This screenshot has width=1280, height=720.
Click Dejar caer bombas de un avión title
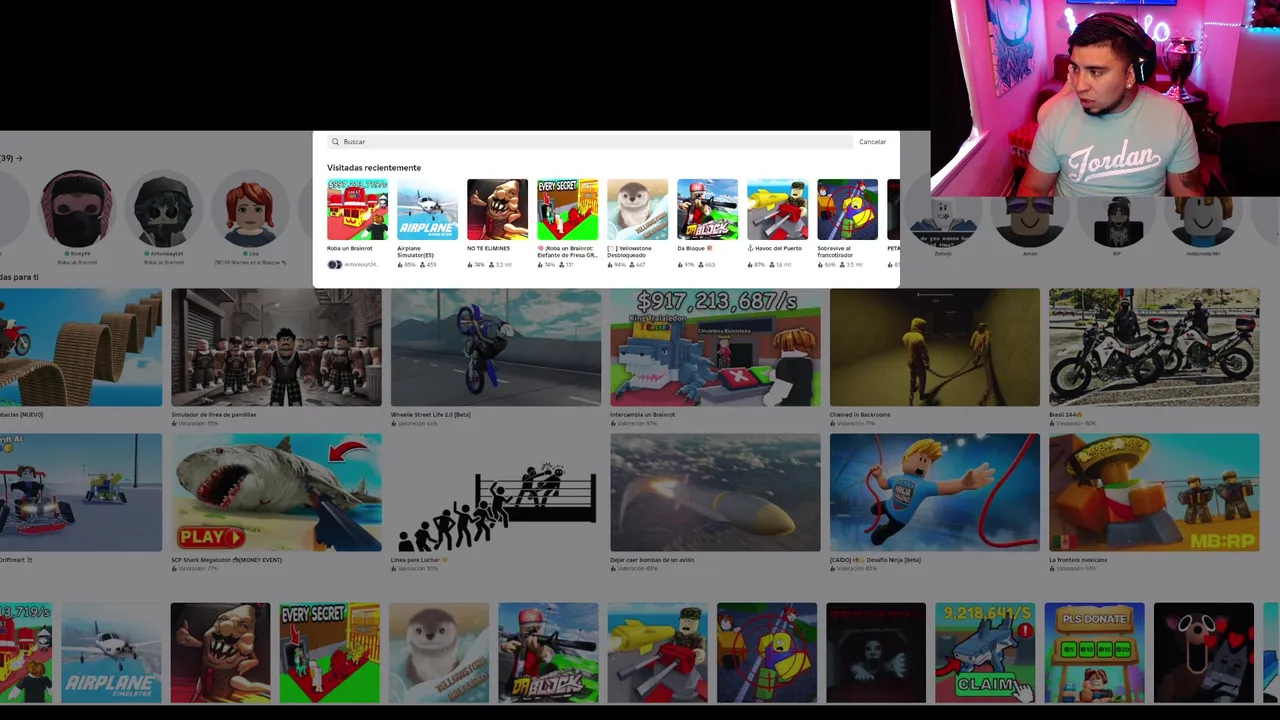(x=652, y=560)
